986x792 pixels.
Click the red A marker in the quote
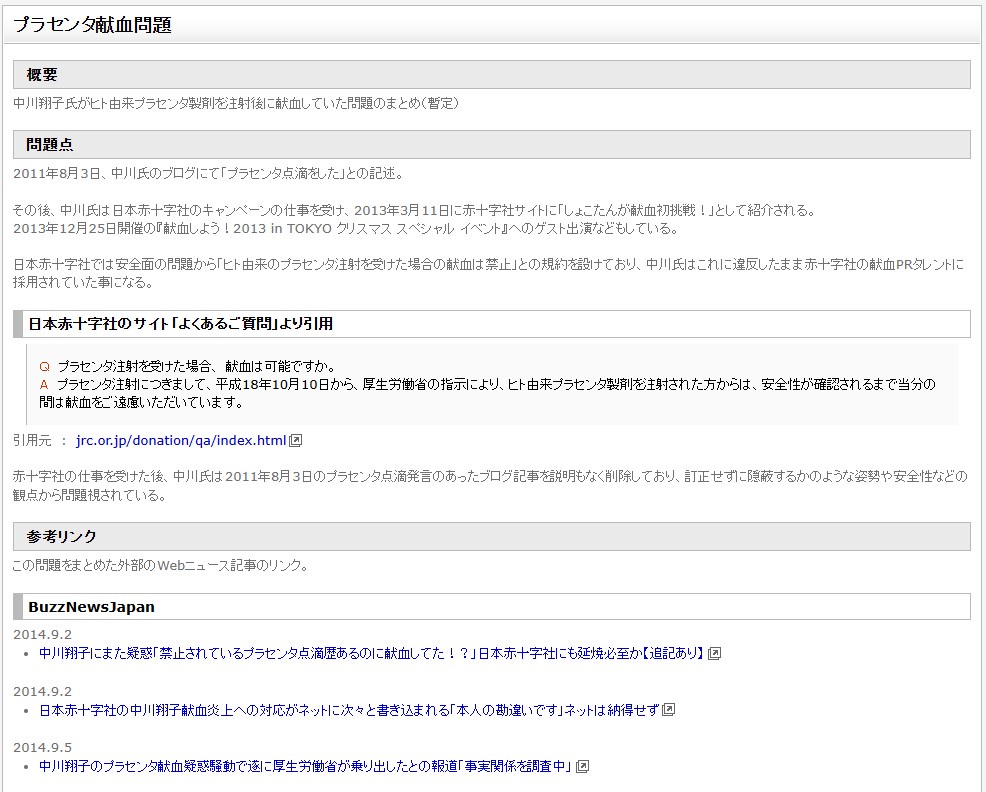[44, 384]
